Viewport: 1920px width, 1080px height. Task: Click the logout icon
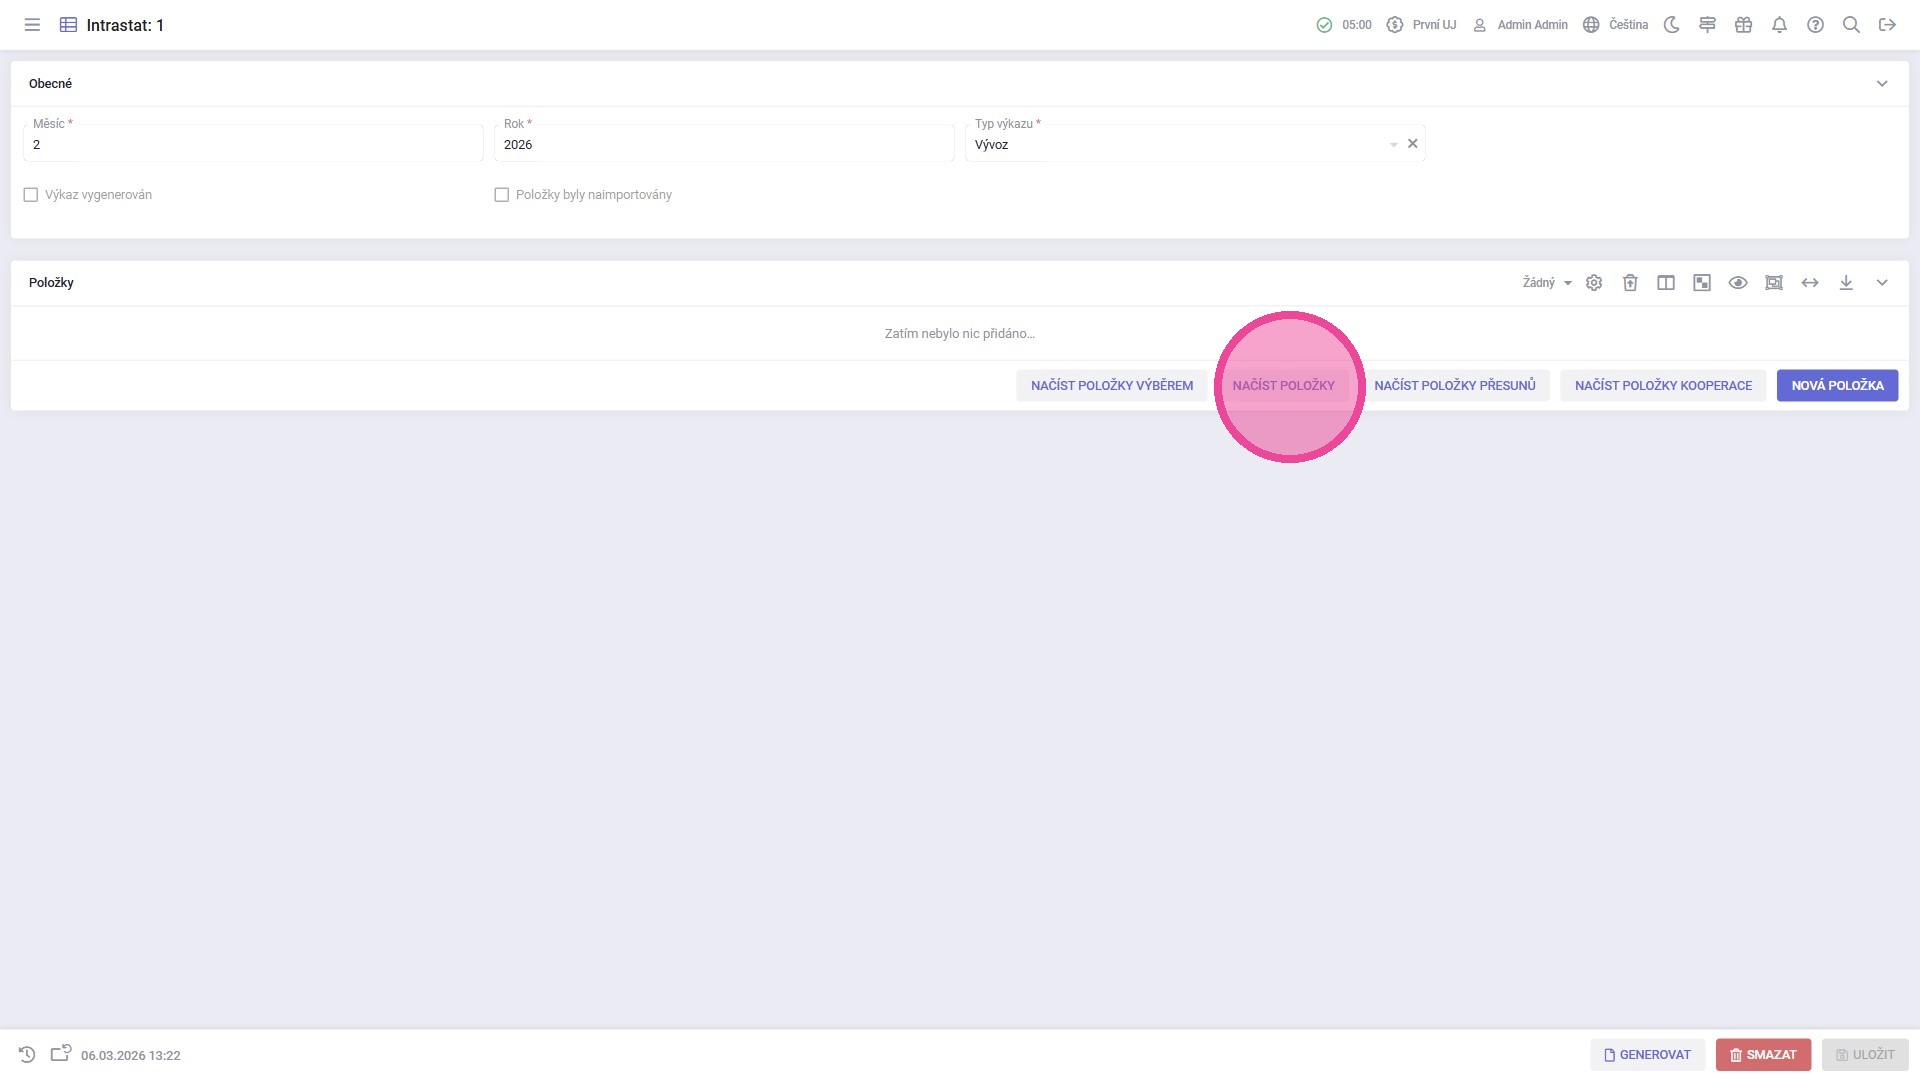click(x=1887, y=25)
